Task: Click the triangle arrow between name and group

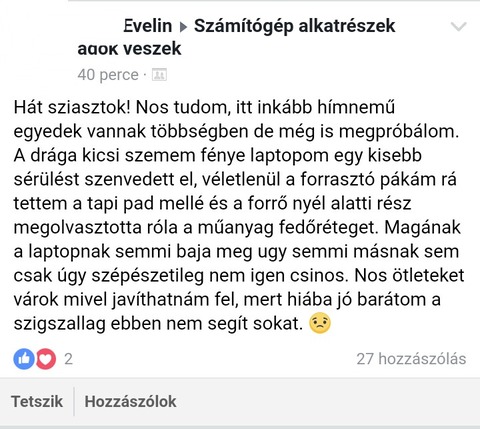Action: [x=183, y=27]
